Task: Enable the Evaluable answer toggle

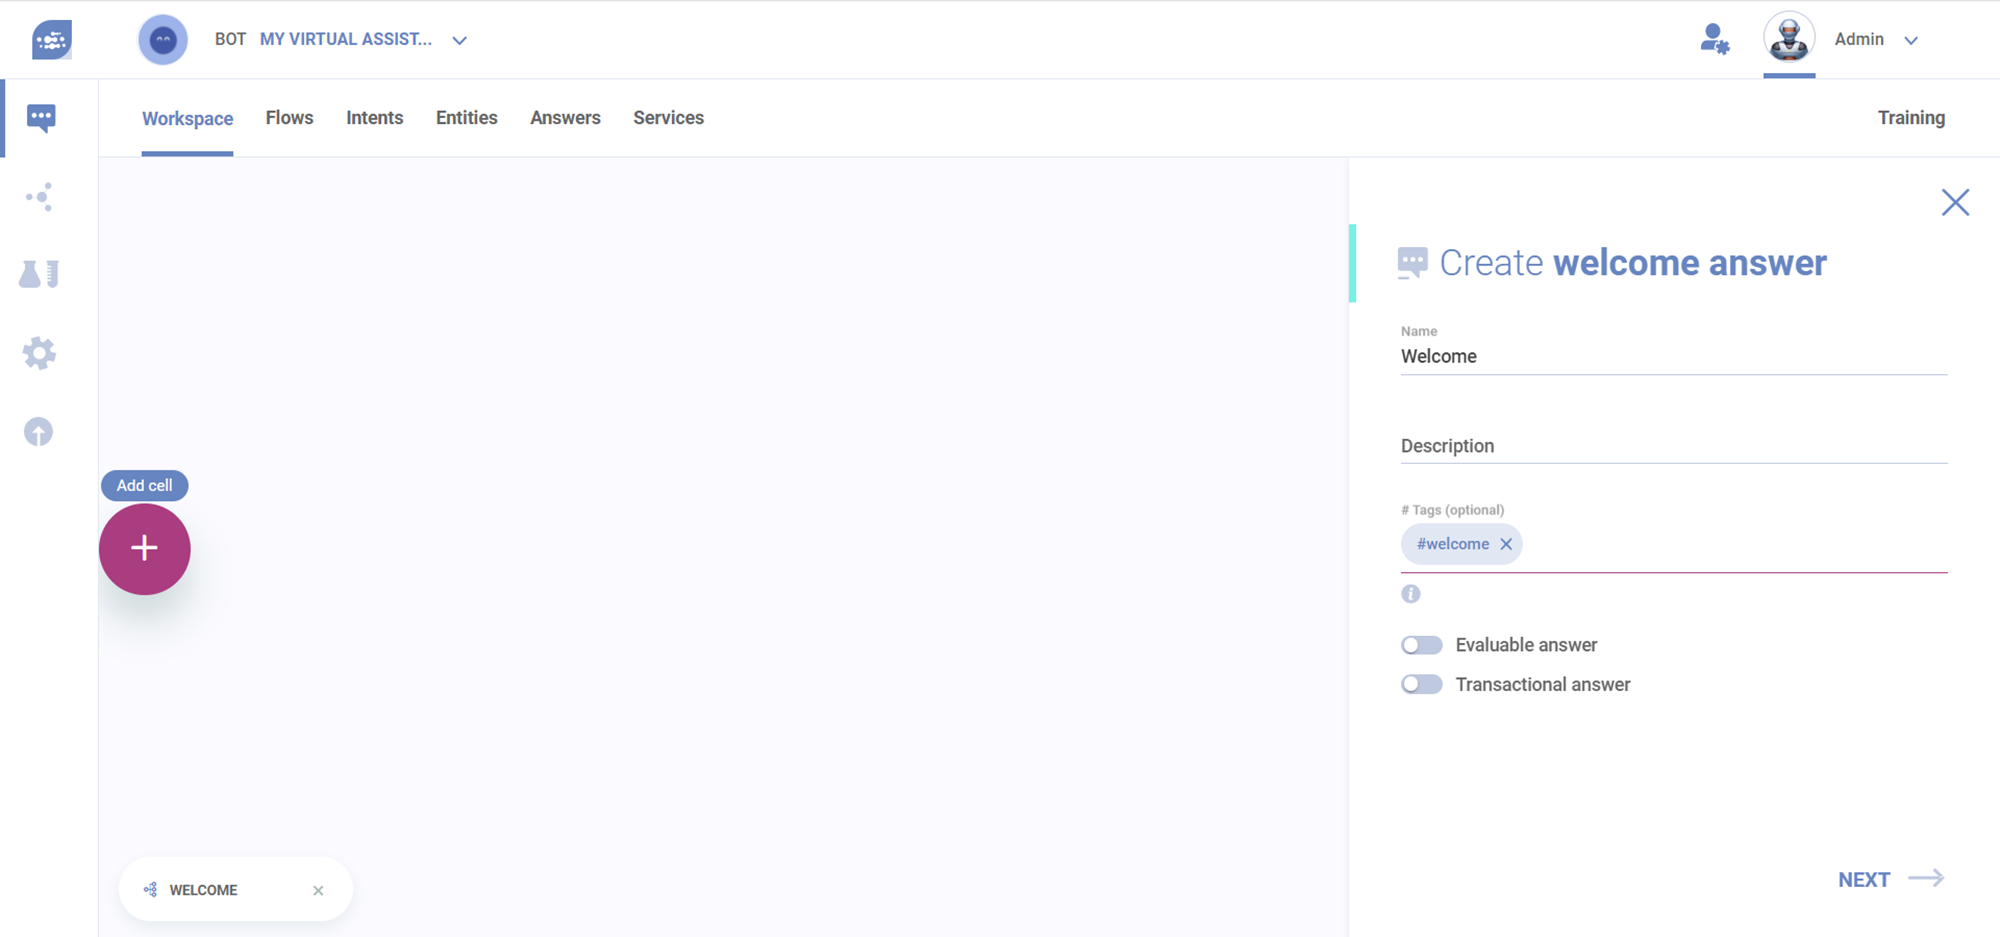Action: click(1421, 645)
